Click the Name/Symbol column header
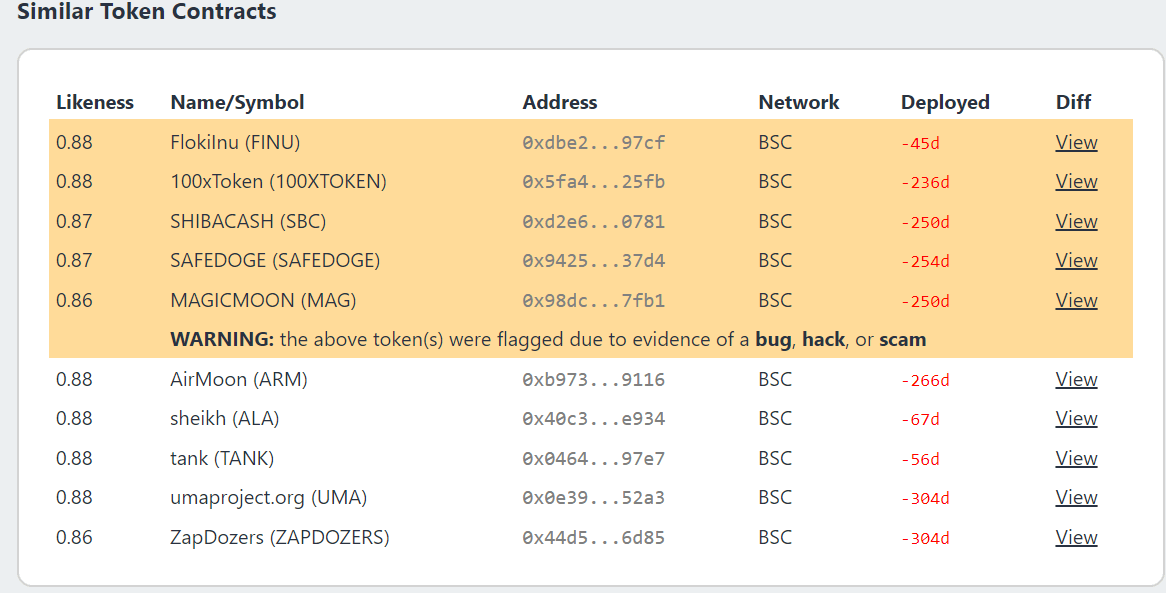Viewport: 1166px width, 593px height. pyautogui.click(x=237, y=102)
